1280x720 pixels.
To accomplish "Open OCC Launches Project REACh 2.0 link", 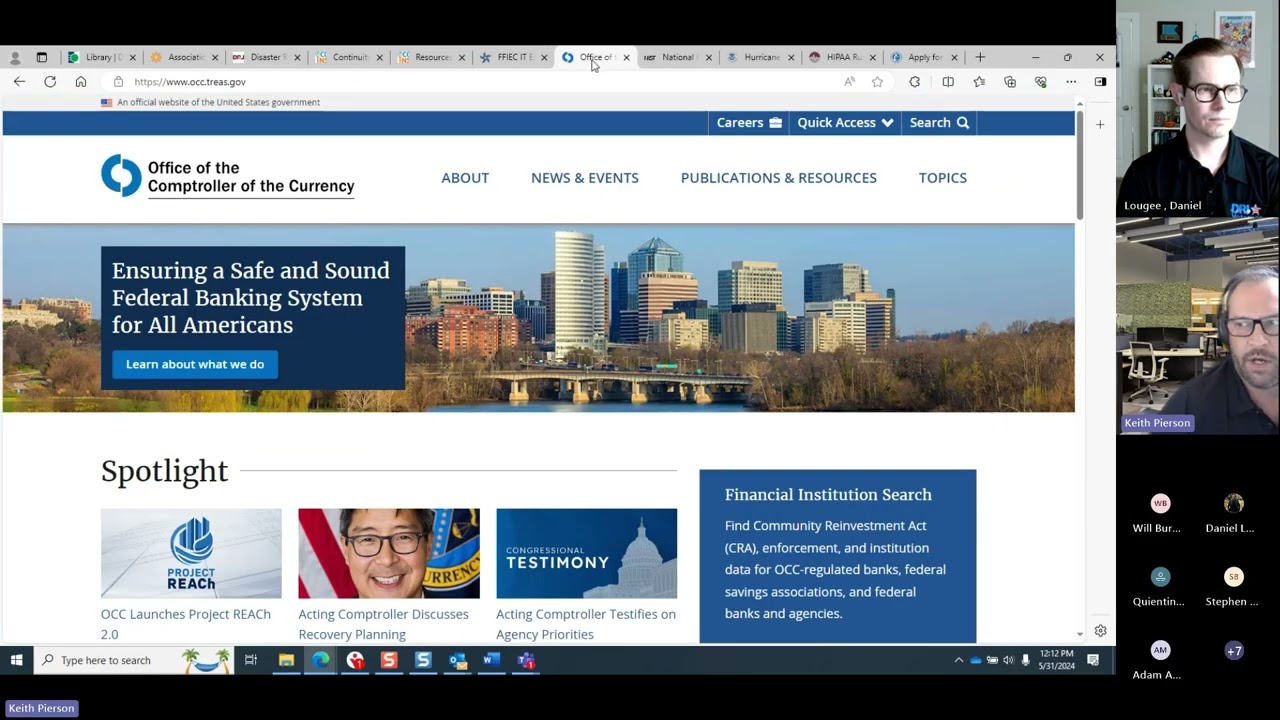I will point(186,624).
